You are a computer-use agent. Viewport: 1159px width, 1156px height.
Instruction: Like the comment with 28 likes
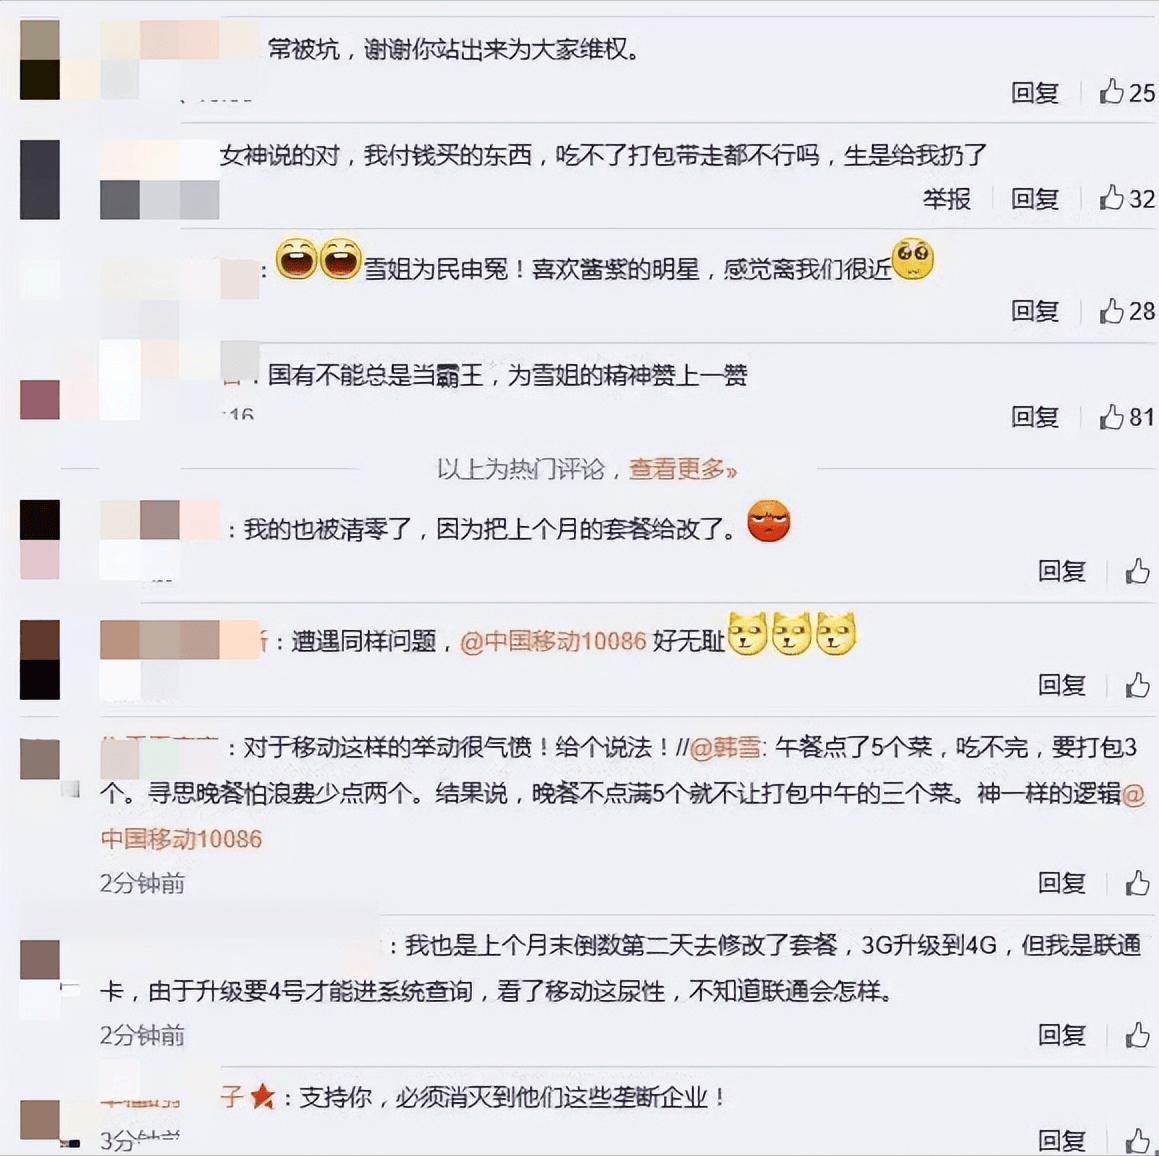(1126, 311)
